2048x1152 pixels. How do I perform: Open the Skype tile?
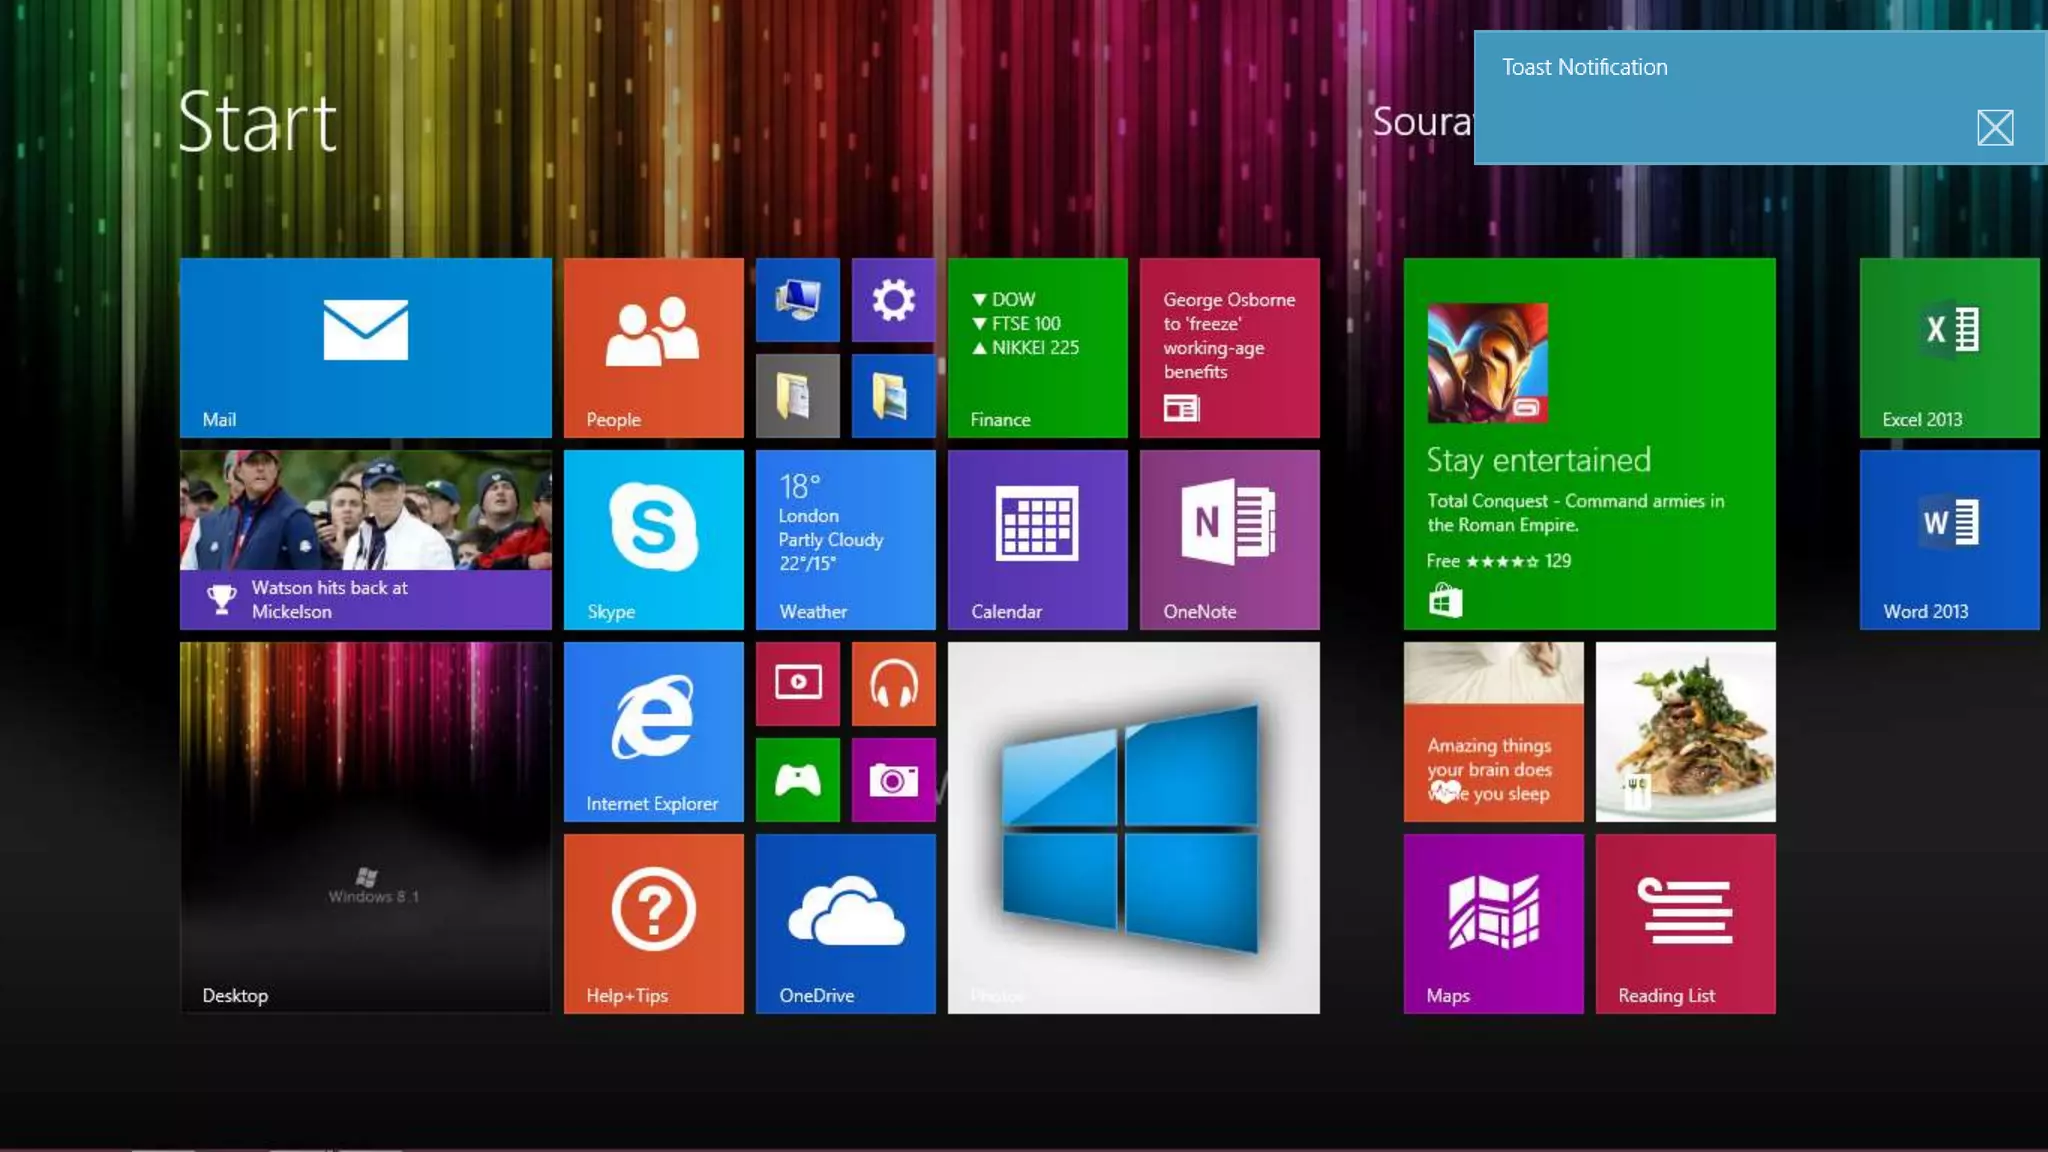[x=653, y=539]
